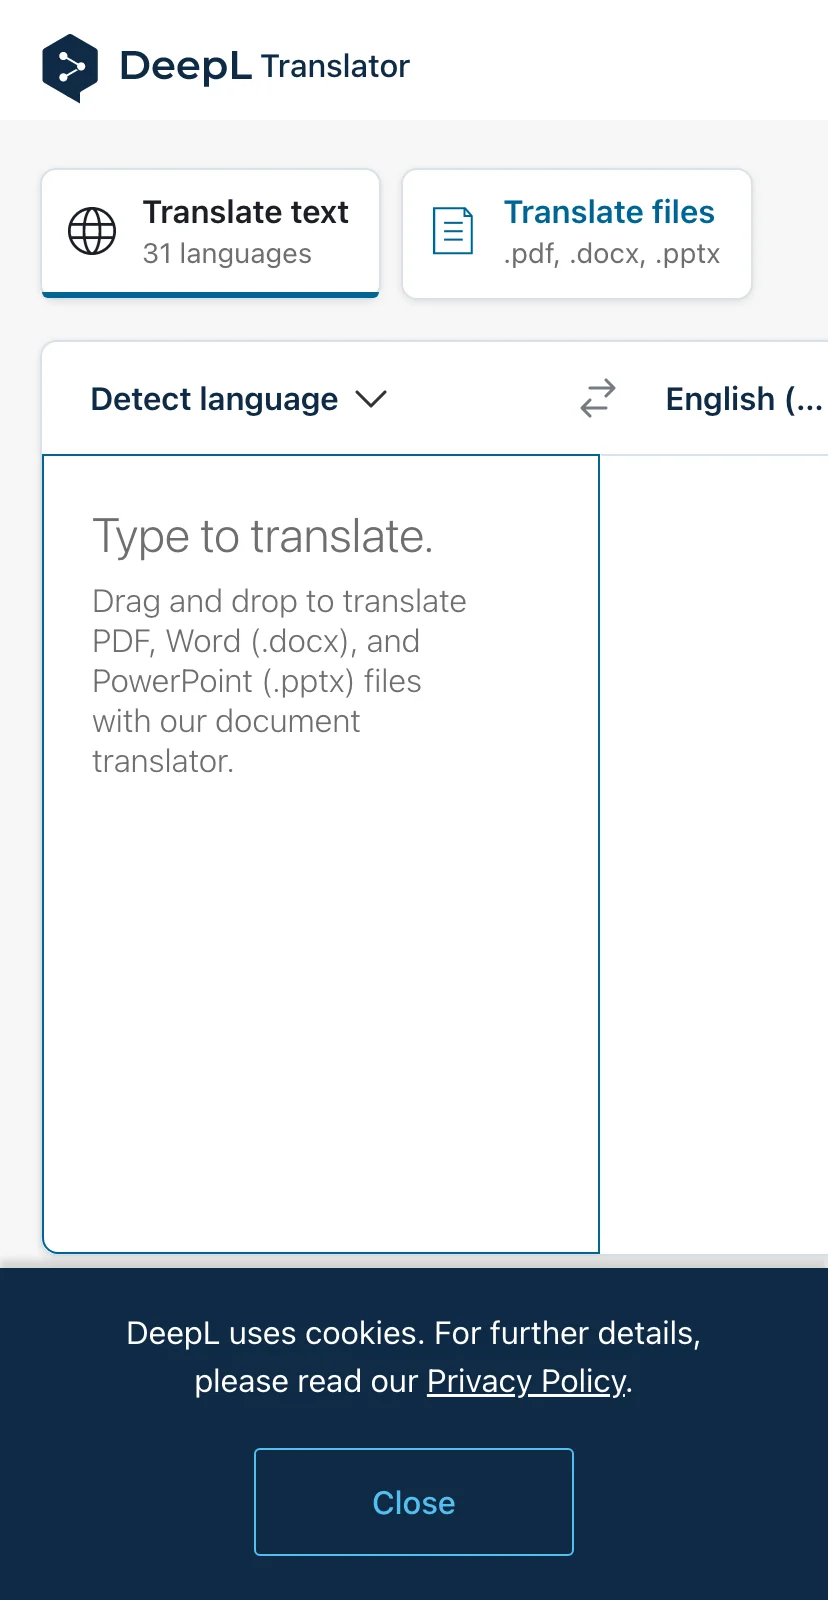Open the Detect language dropdown
The width and height of the screenshot is (828, 1600).
pyautogui.click(x=239, y=399)
